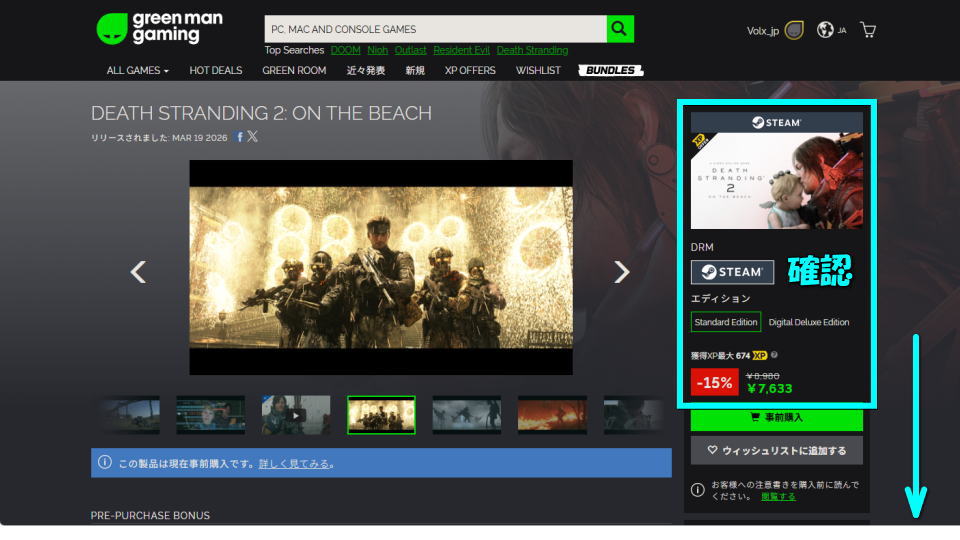960x540 pixels.
Task: Click the Nioh top search link
Action: pos(377,50)
